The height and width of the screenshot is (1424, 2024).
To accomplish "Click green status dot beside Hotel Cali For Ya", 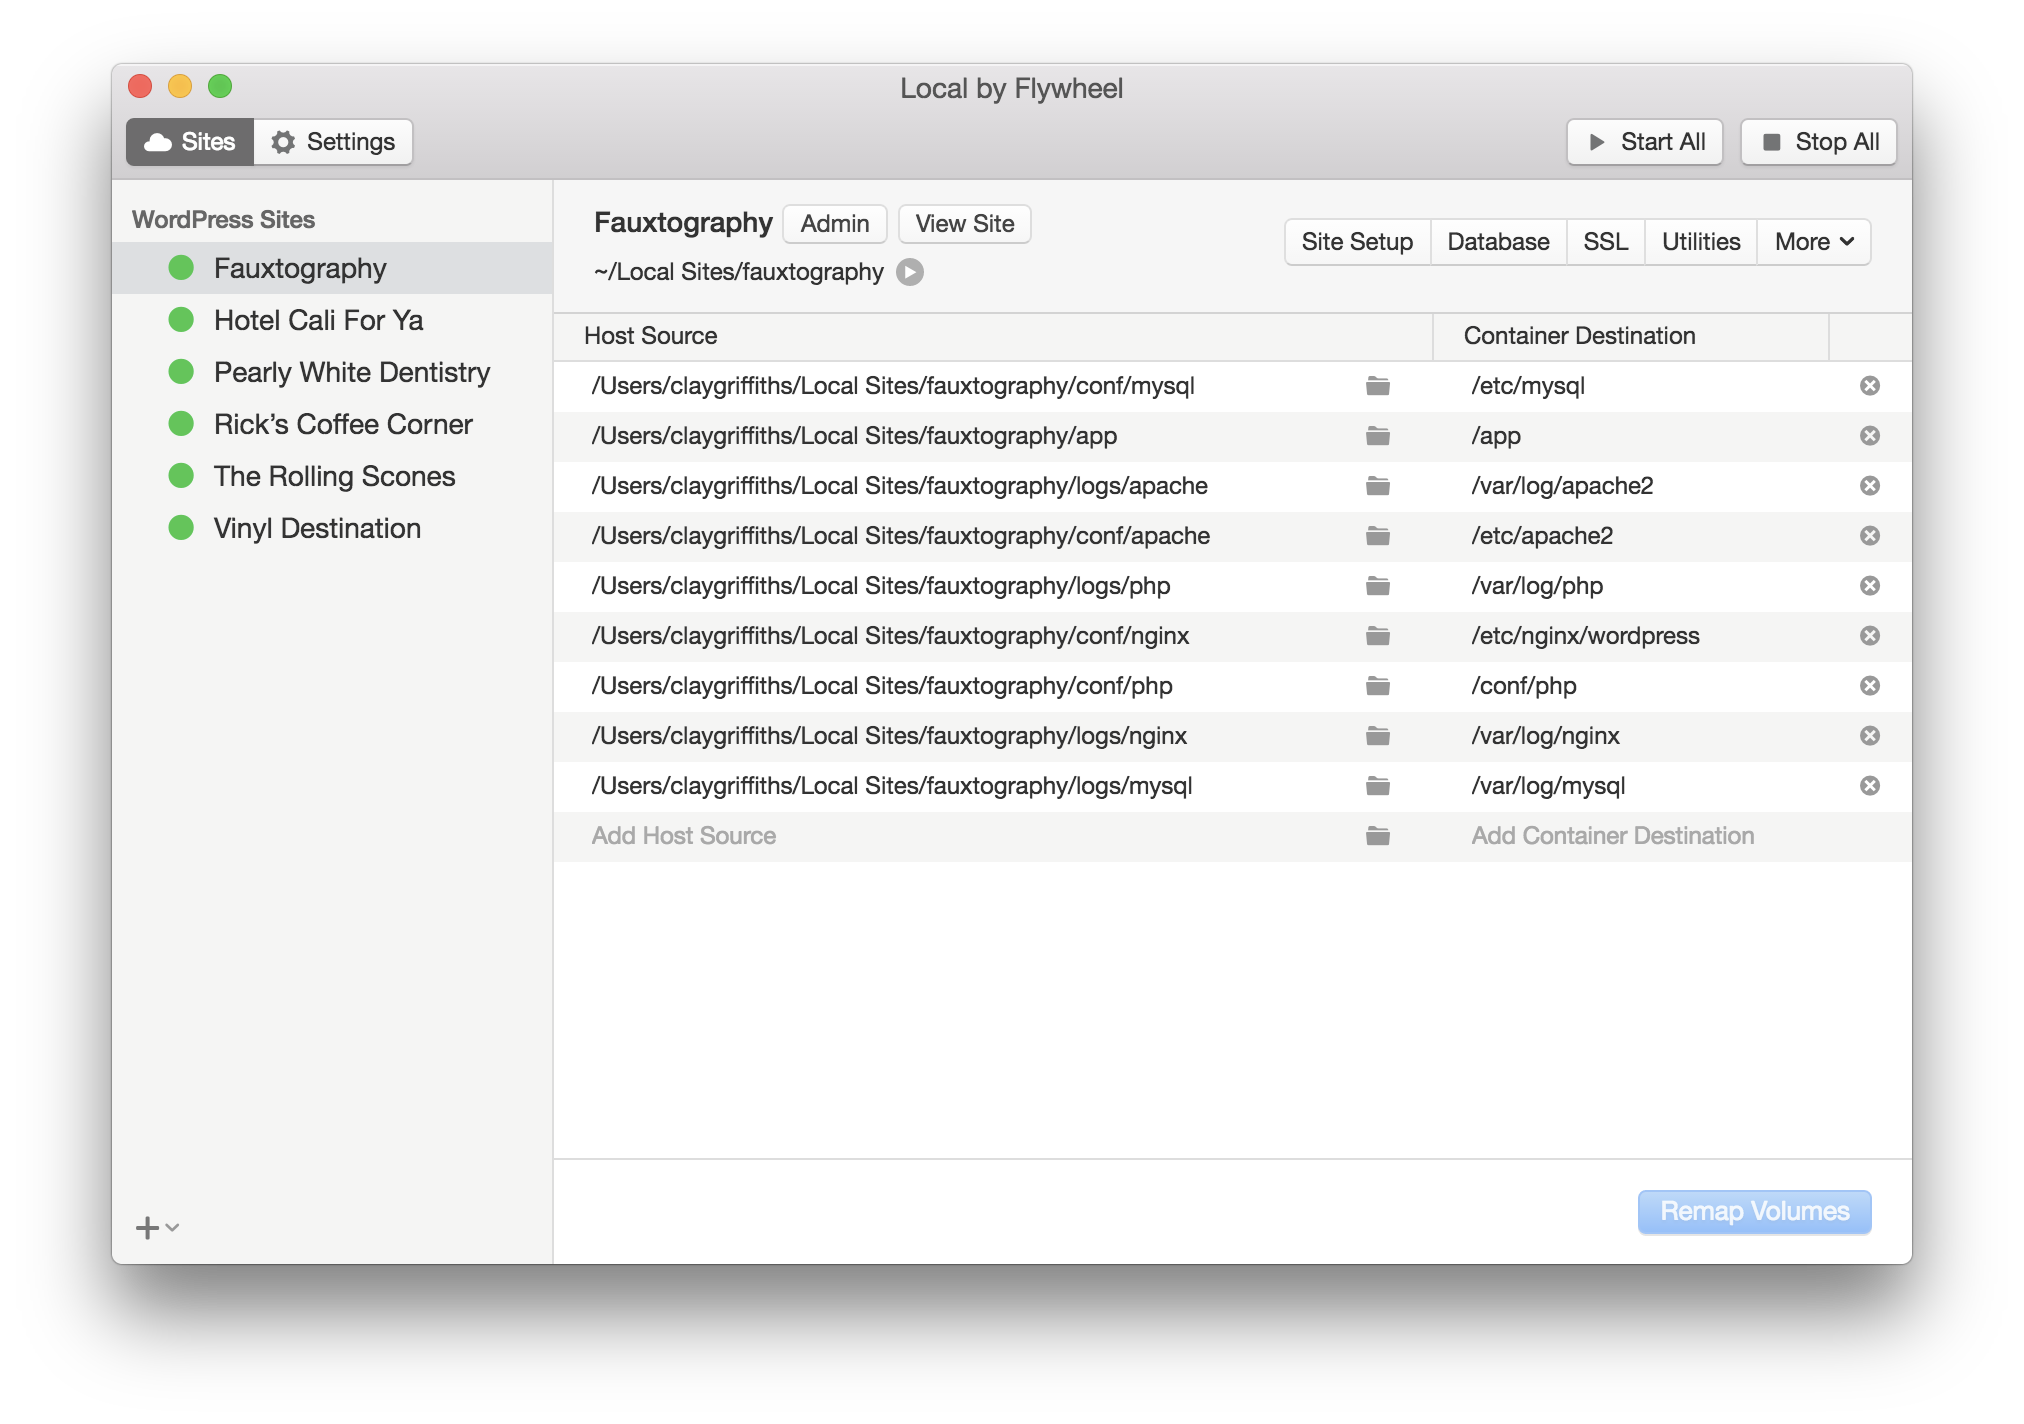I will (181, 320).
